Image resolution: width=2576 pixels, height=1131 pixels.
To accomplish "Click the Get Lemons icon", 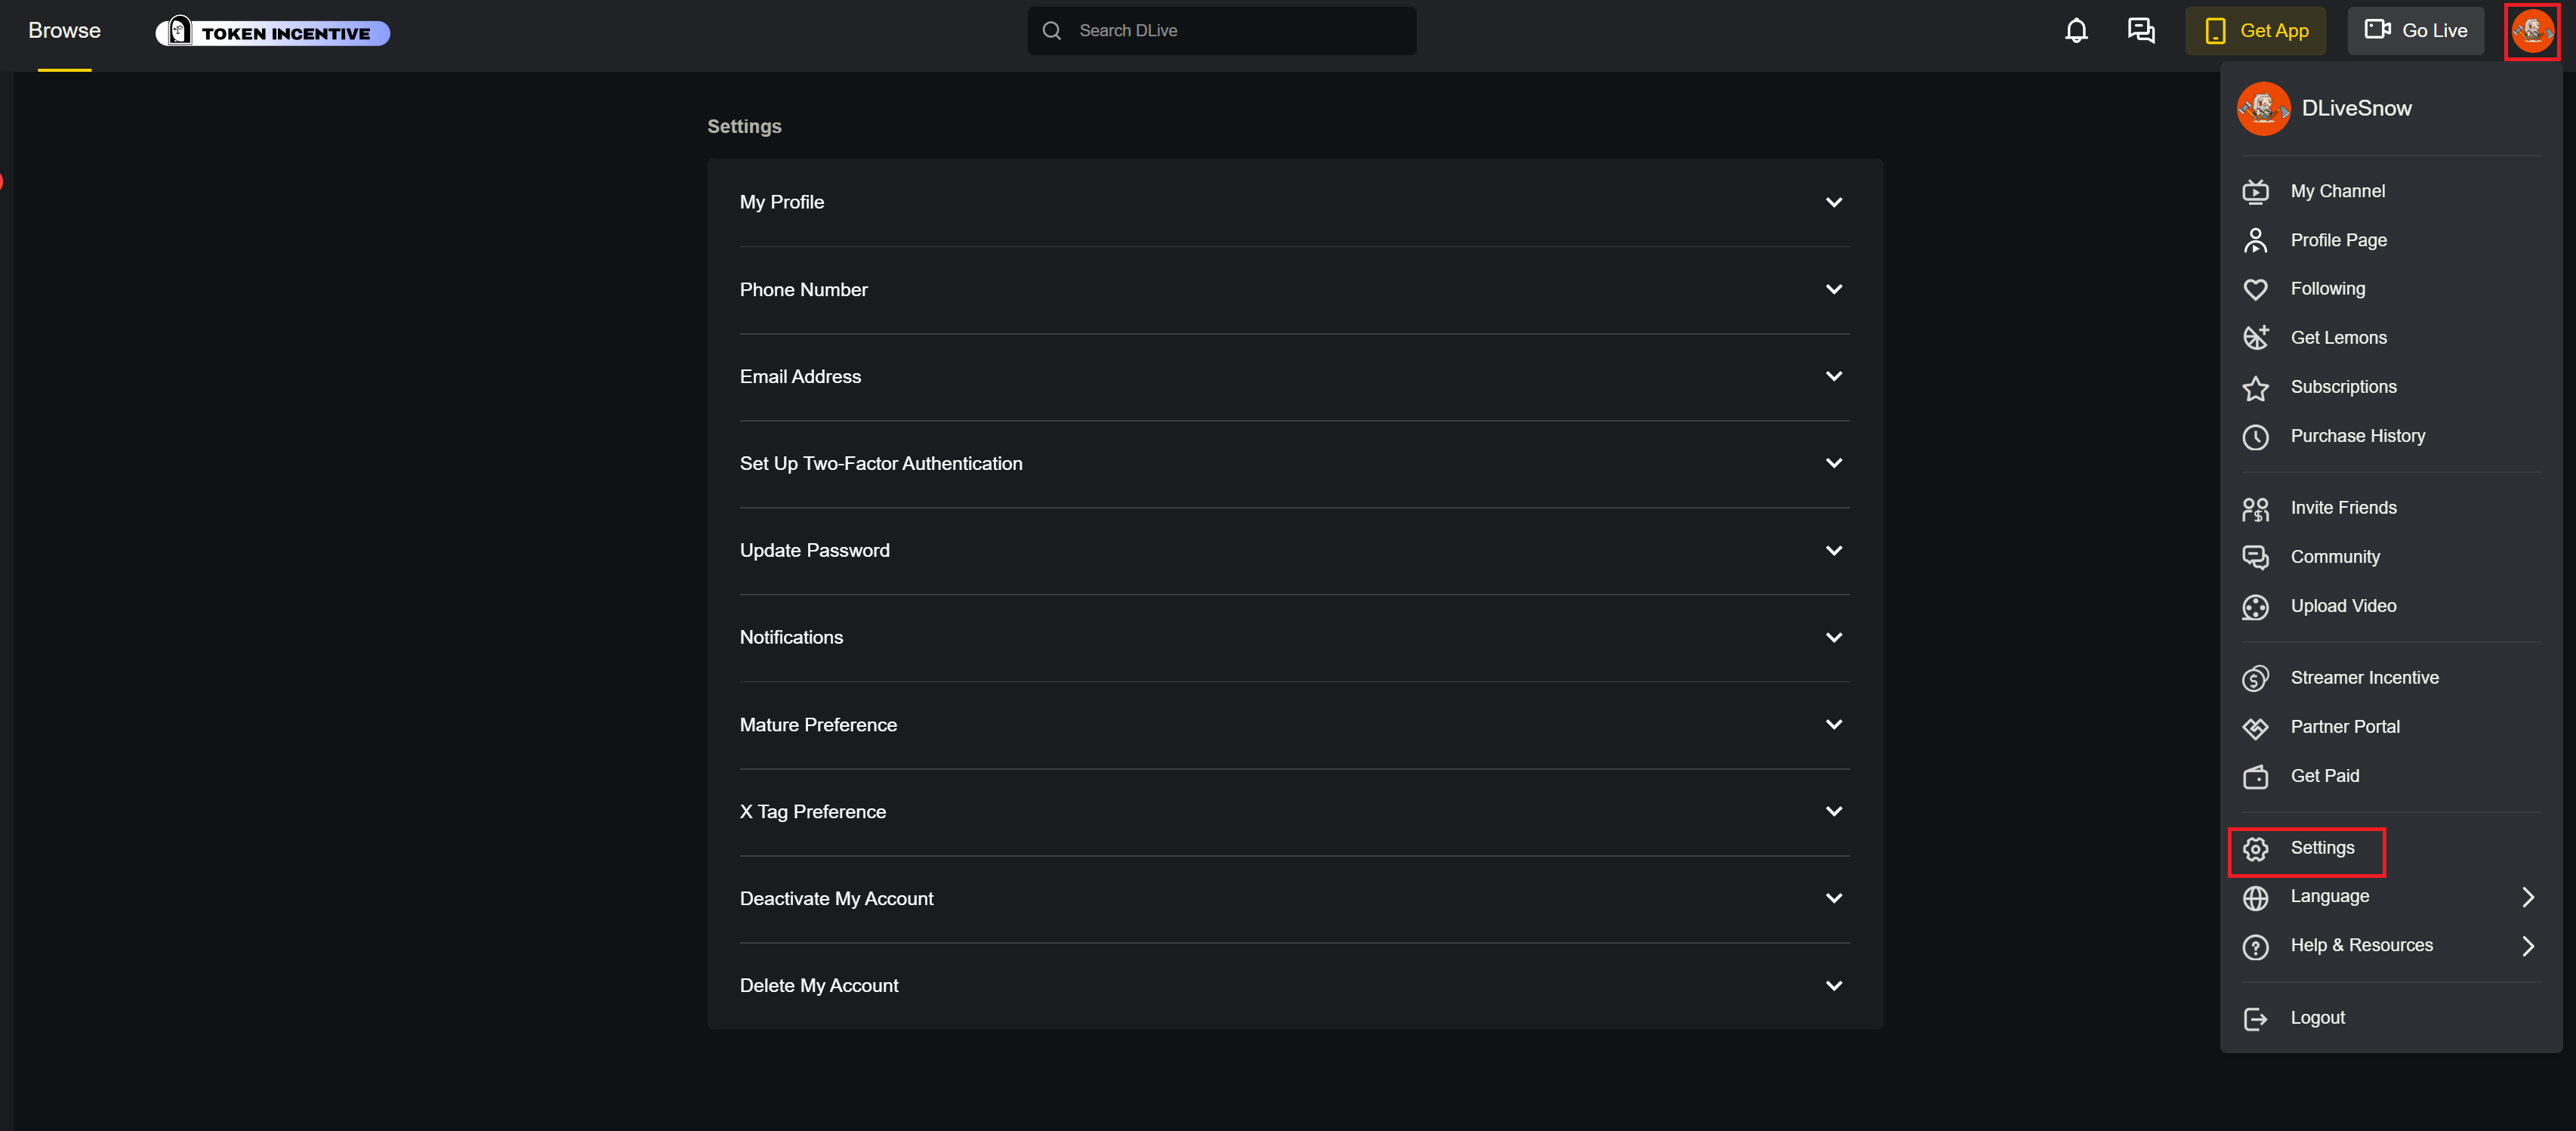I will pyautogui.click(x=2255, y=338).
